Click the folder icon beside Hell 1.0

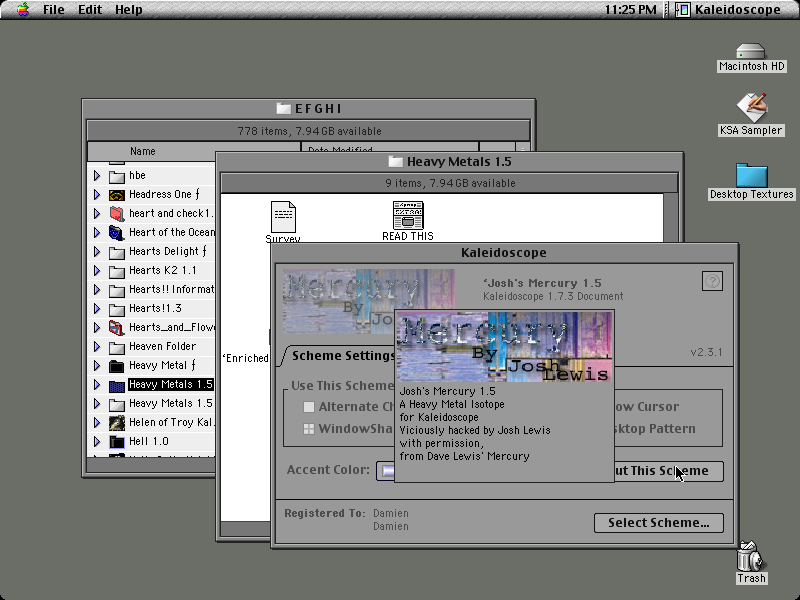pos(117,442)
